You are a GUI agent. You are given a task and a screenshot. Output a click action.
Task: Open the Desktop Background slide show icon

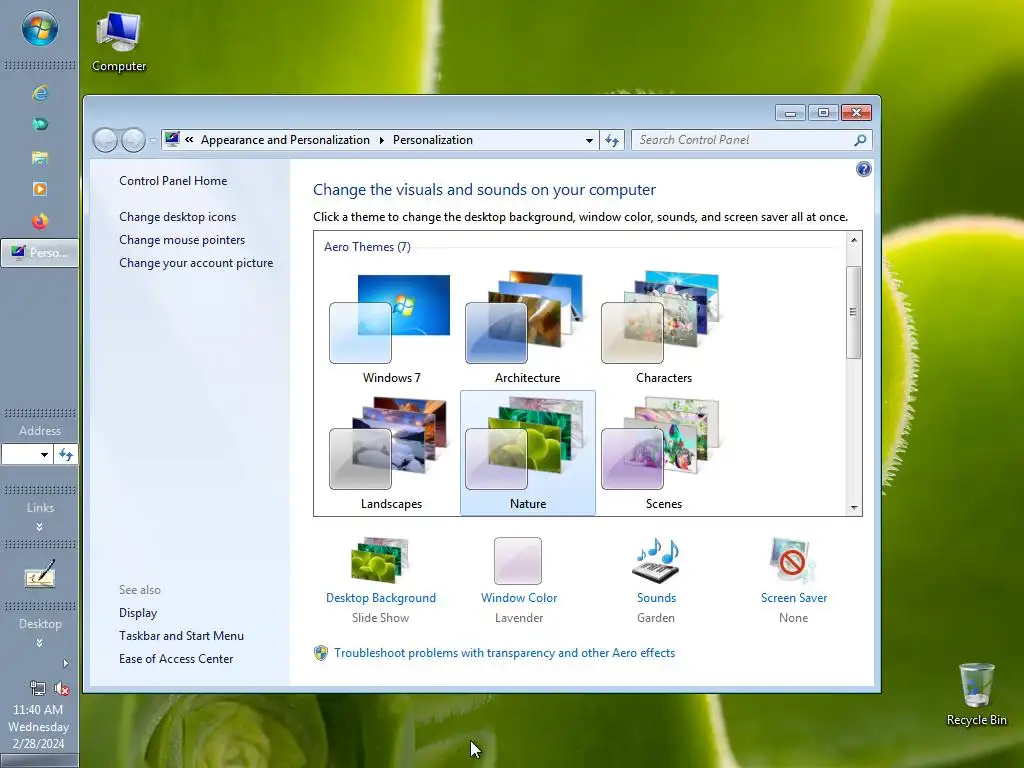380,560
